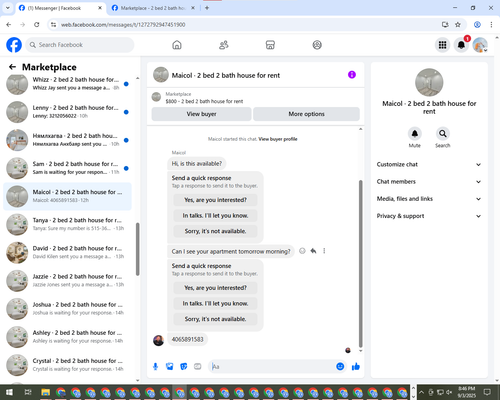
Task: Open a new browser tab
Action: [x=207, y=8]
